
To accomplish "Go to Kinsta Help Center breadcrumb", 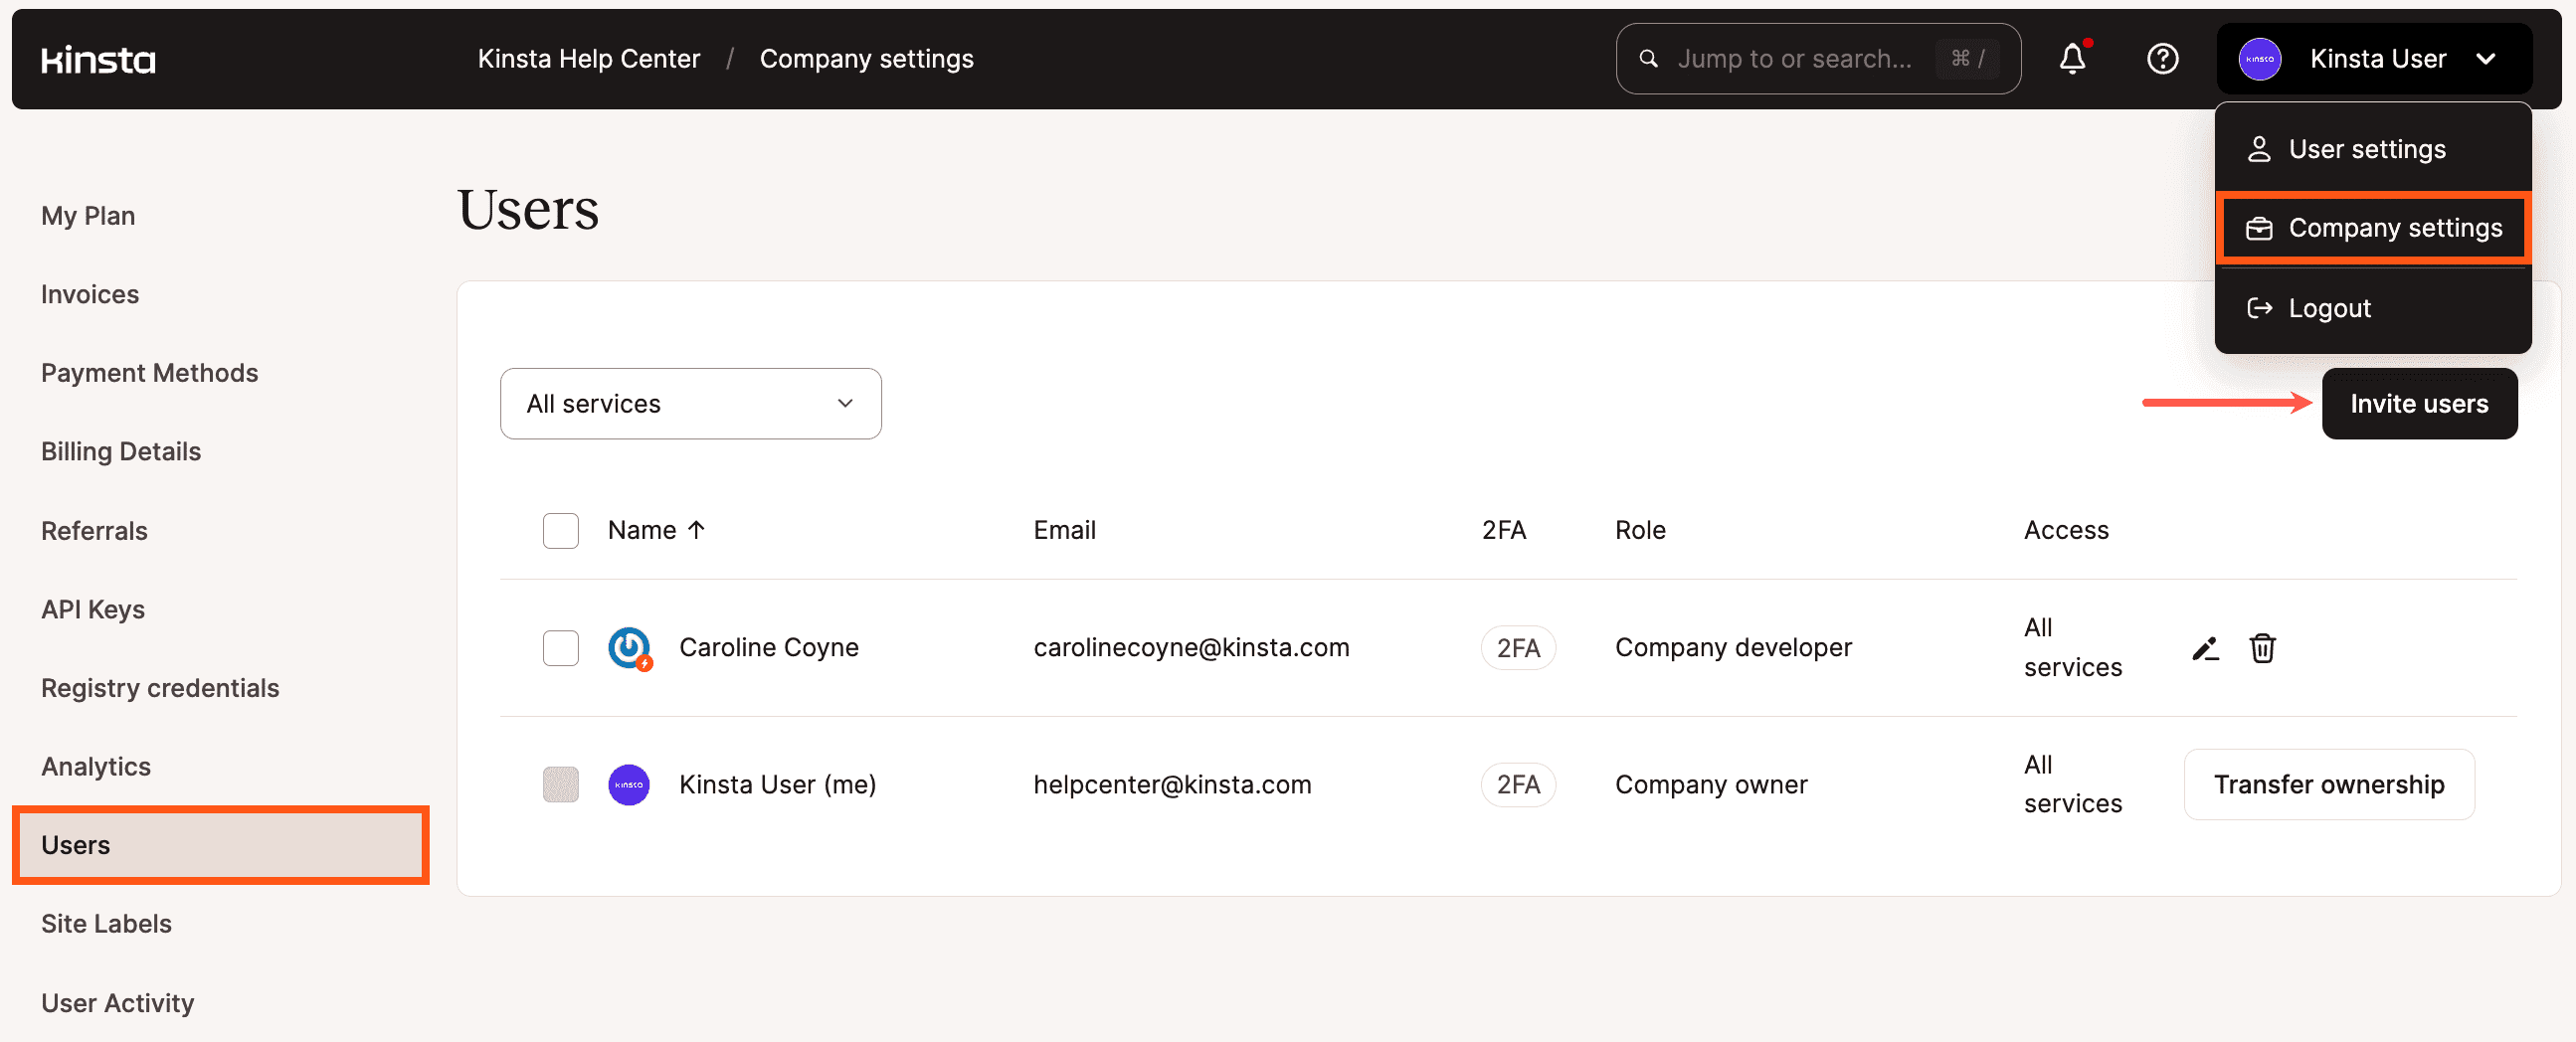I will tap(589, 59).
